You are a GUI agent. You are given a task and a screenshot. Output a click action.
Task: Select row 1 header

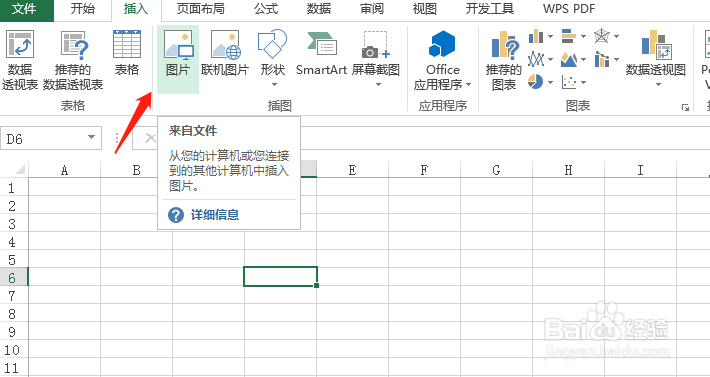(x=14, y=187)
